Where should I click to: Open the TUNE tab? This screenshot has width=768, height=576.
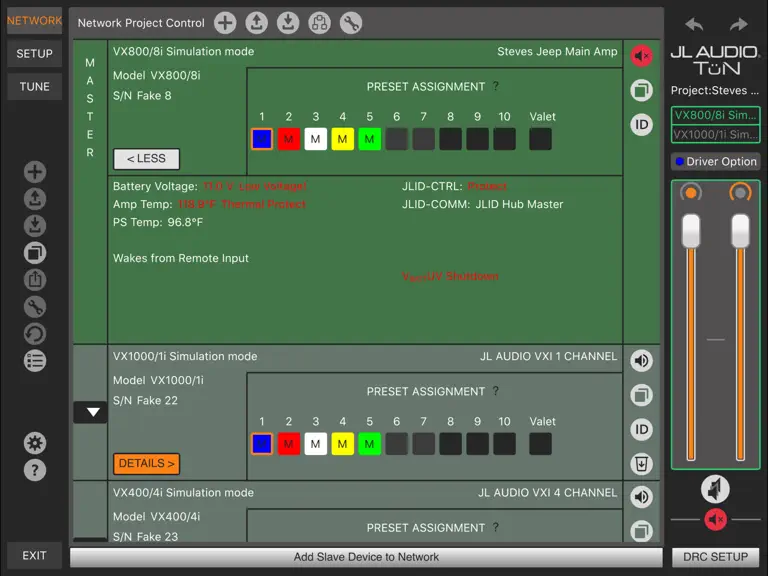pyautogui.click(x=34, y=87)
